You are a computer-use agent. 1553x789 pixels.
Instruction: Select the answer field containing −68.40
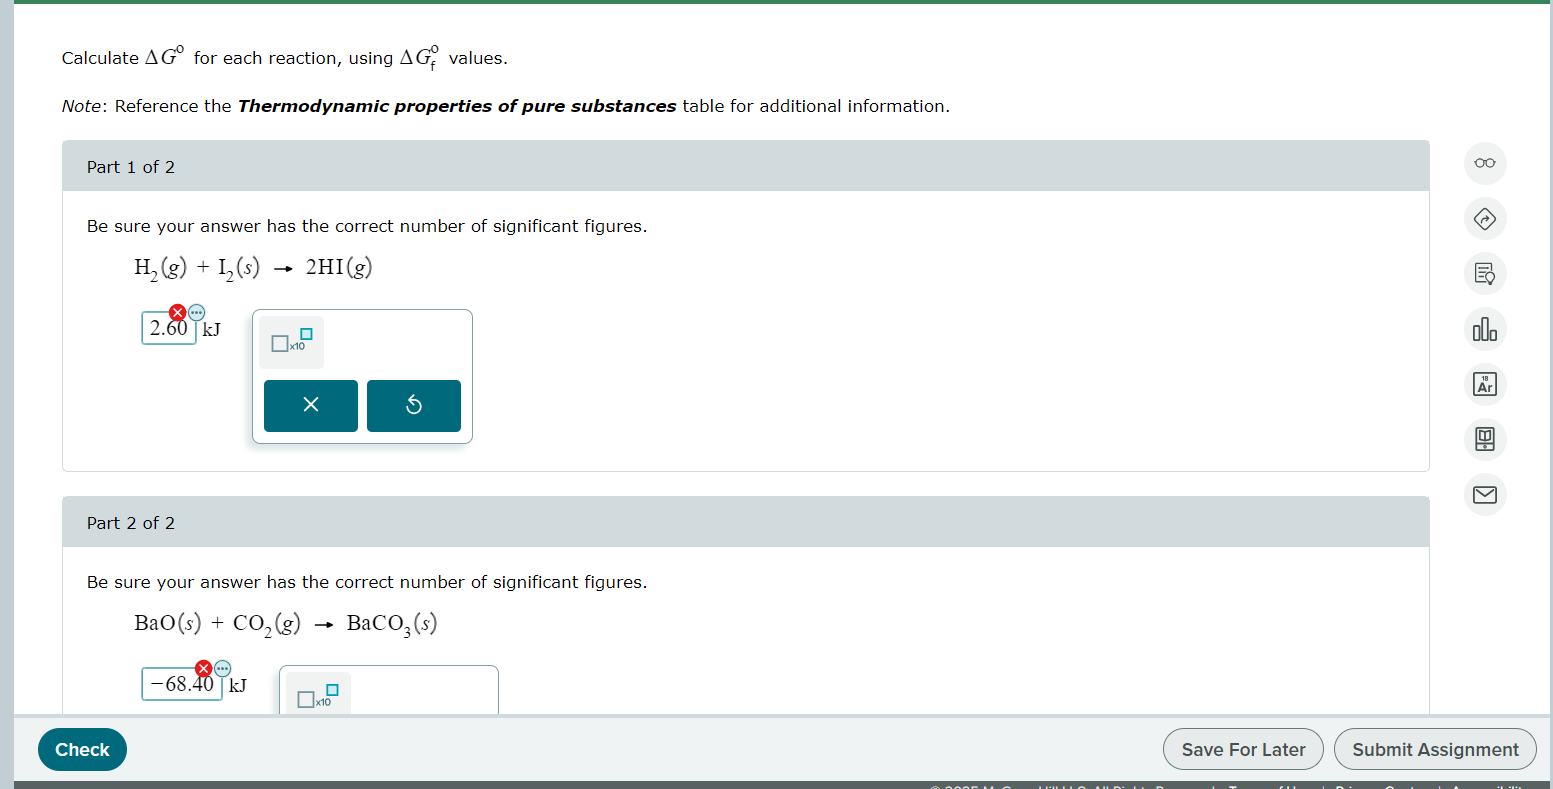tap(180, 684)
